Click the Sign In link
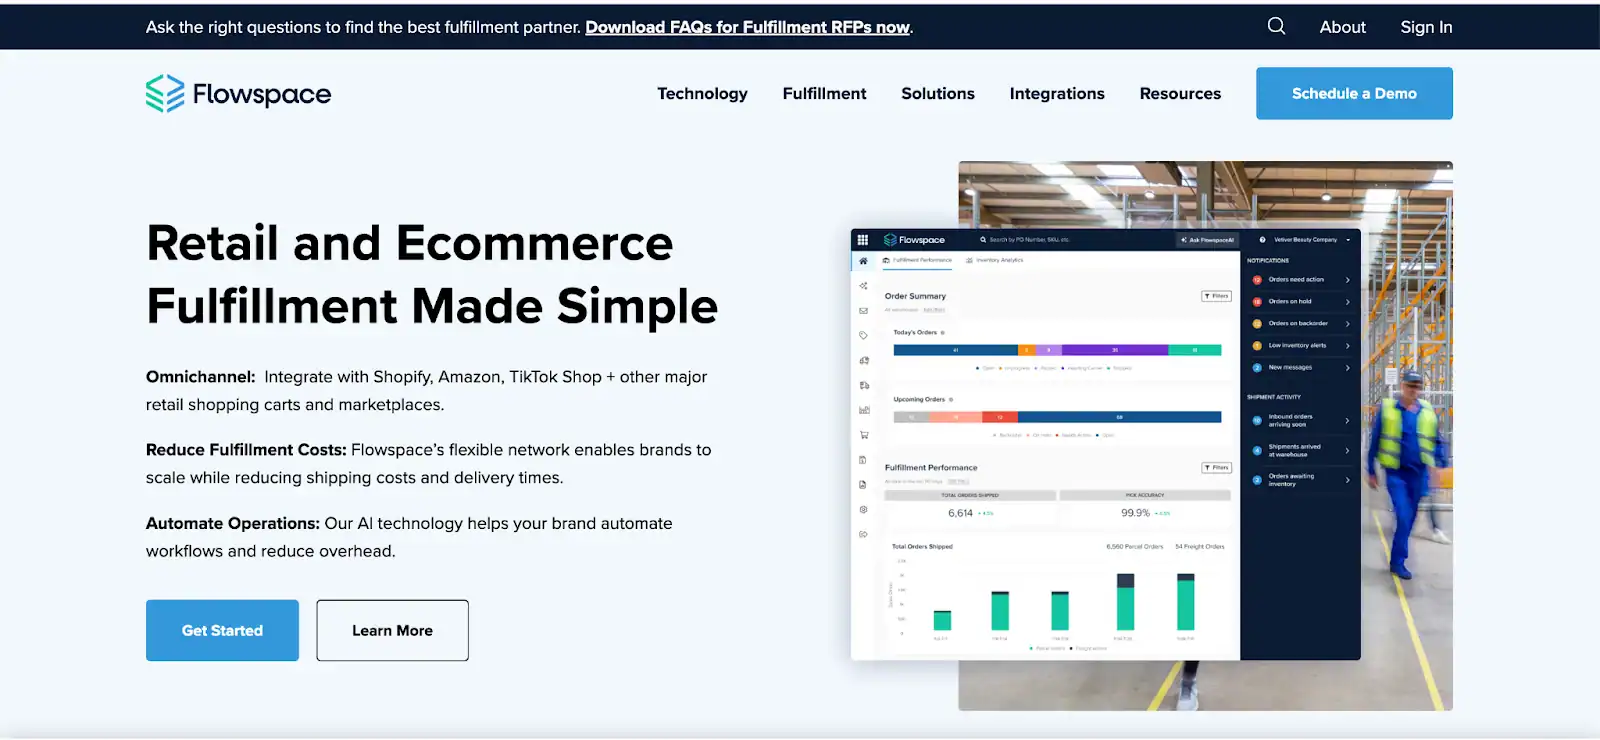 click(1426, 27)
